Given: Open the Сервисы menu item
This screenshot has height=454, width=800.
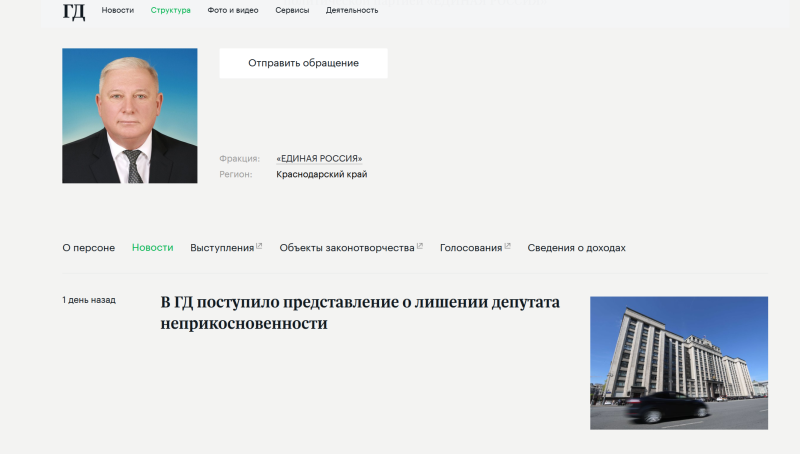Looking at the screenshot, I should tap(292, 10).
